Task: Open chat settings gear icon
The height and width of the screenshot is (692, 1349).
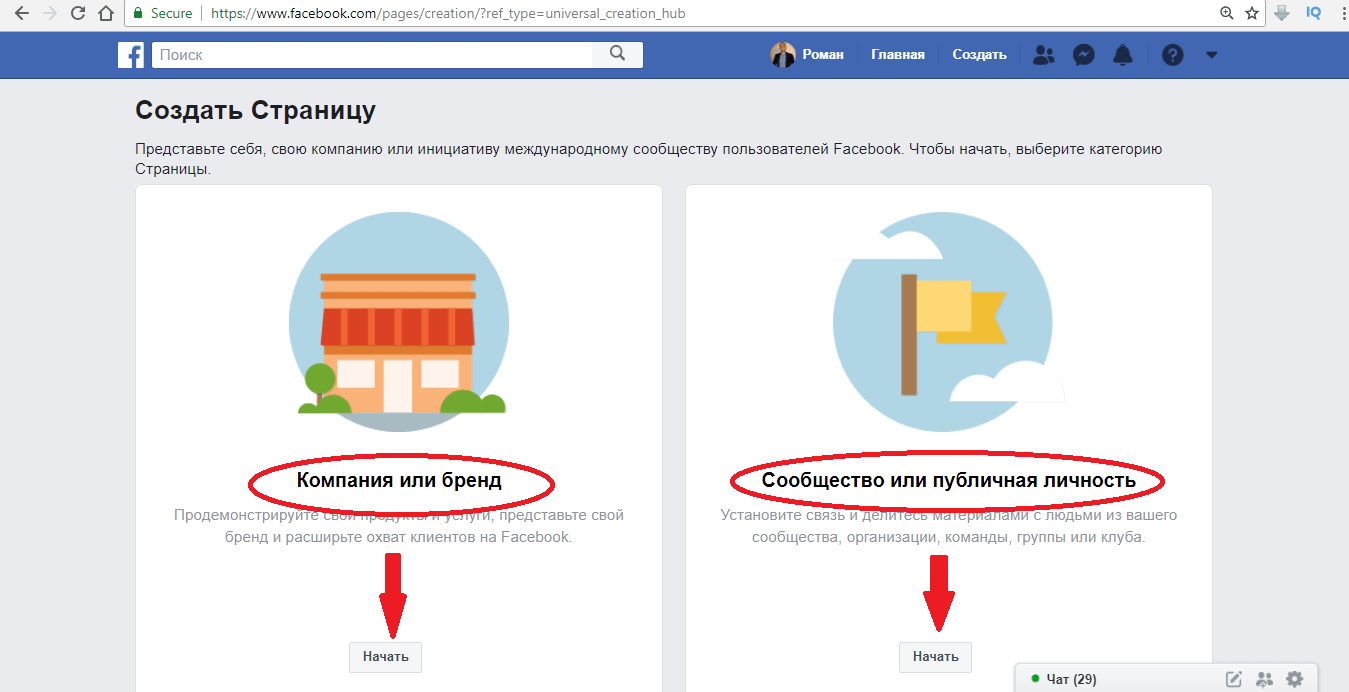Action: (1295, 679)
